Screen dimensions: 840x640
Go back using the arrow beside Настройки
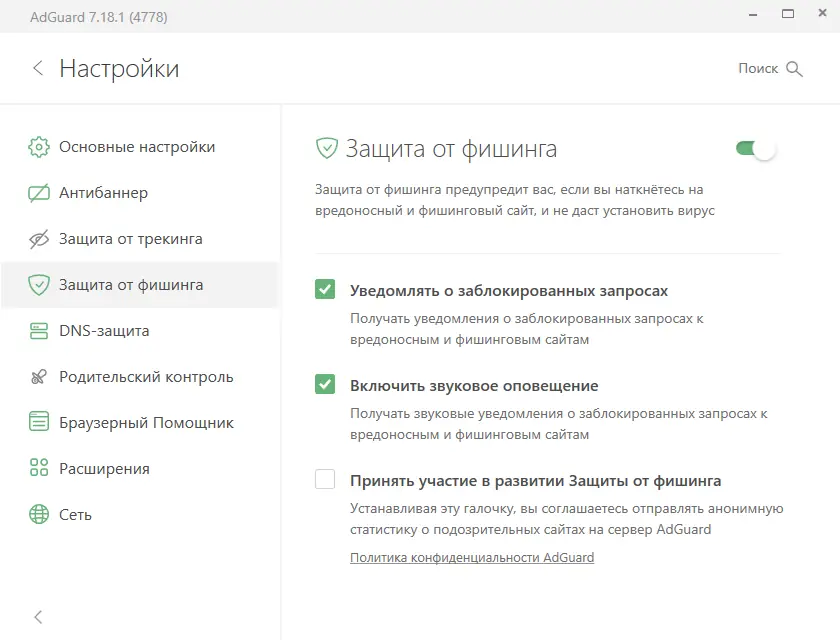tap(38, 68)
